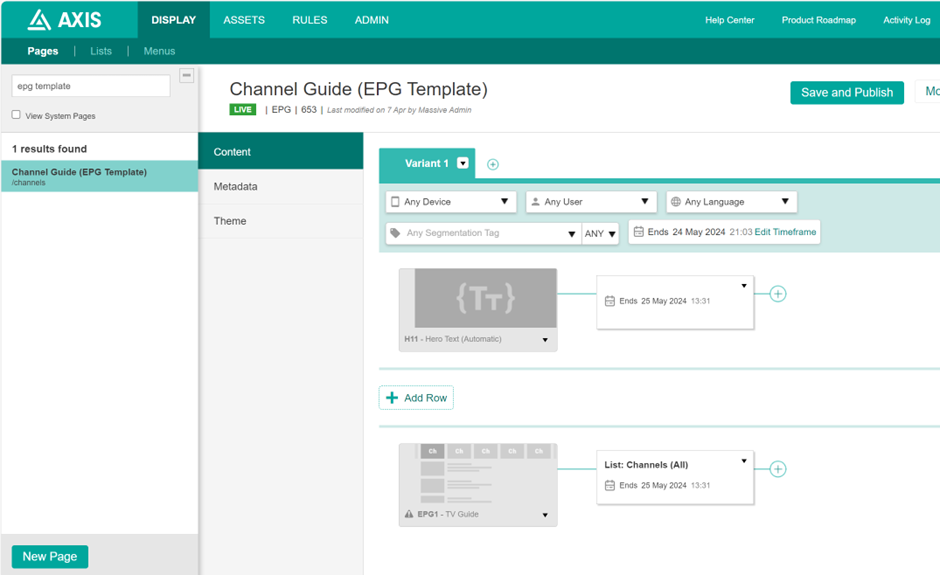Open Variant 1 dropdown arrow
940x575 pixels.
coord(463,163)
